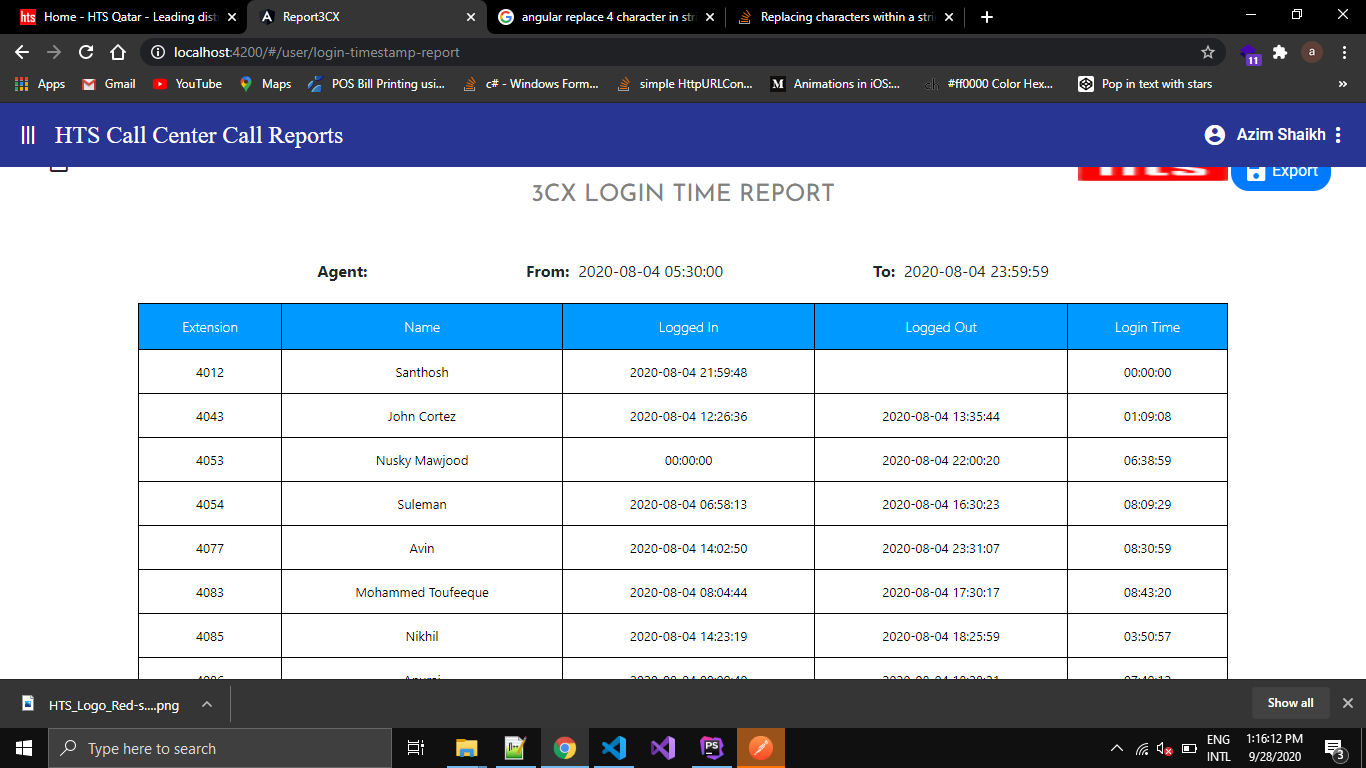Open Visual Studio Code from the taskbar

[x=614, y=748]
